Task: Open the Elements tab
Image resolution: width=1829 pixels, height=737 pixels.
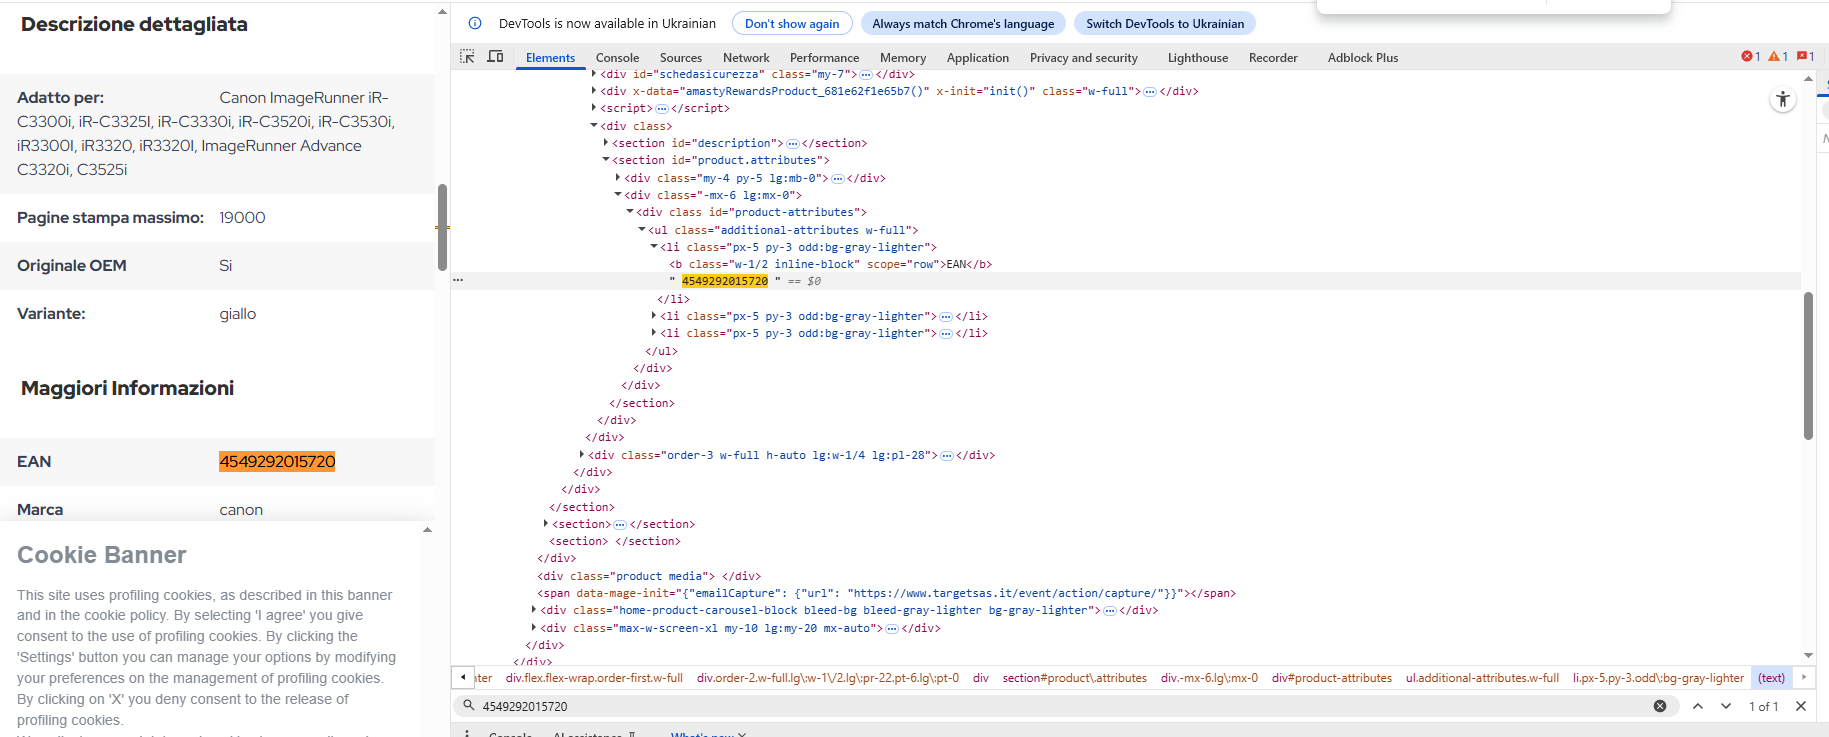Action: (550, 58)
